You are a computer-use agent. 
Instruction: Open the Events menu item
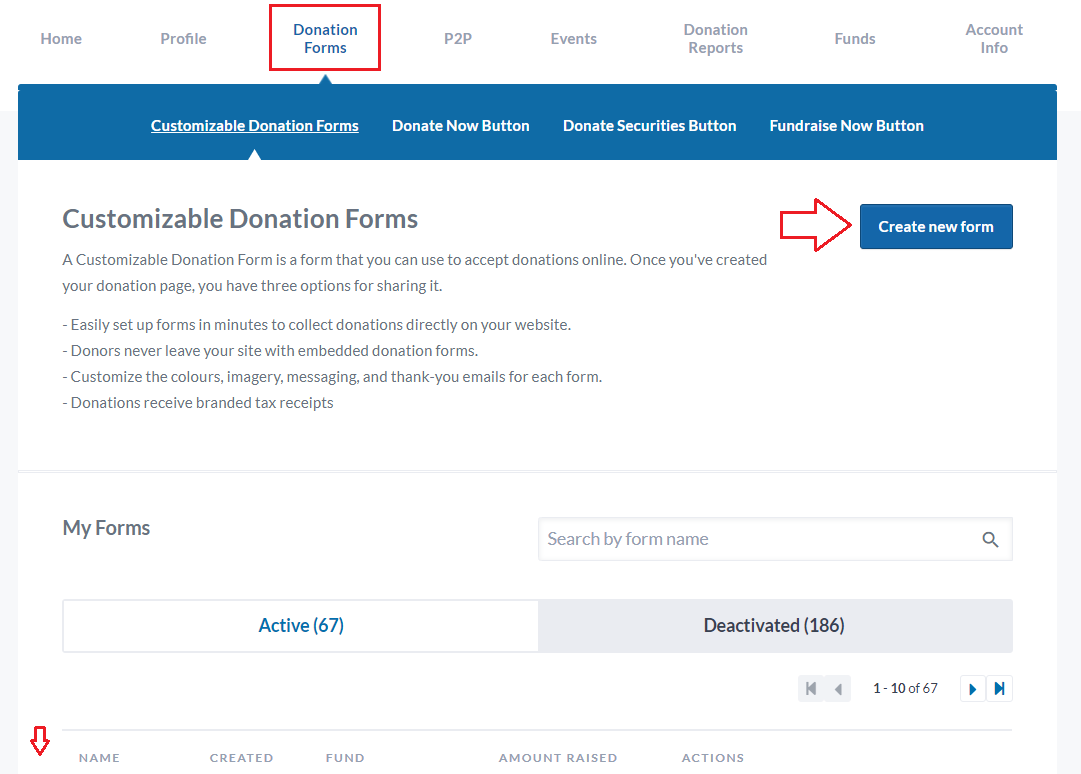[x=574, y=39]
